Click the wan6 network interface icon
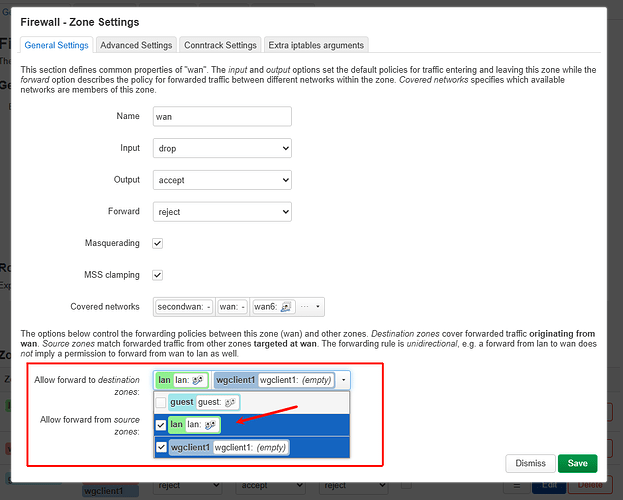Viewport: 623px width, 500px height. coord(286,307)
